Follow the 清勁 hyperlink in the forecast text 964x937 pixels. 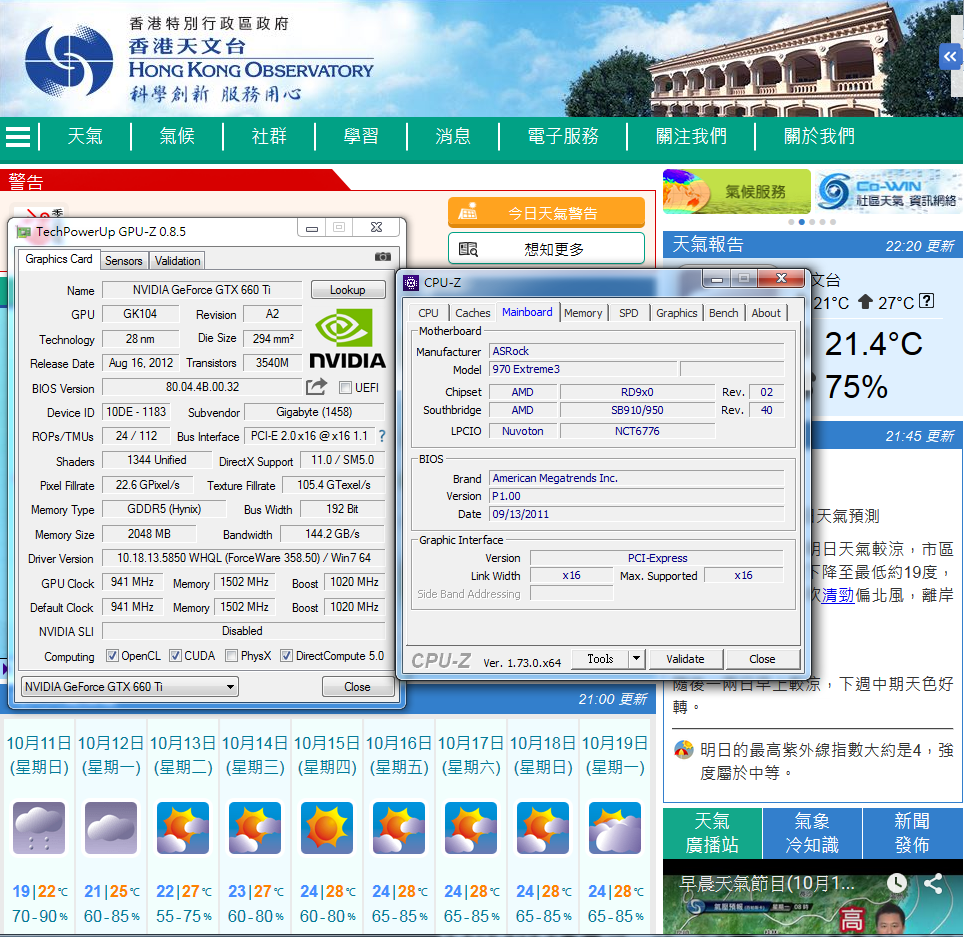click(x=838, y=595)
